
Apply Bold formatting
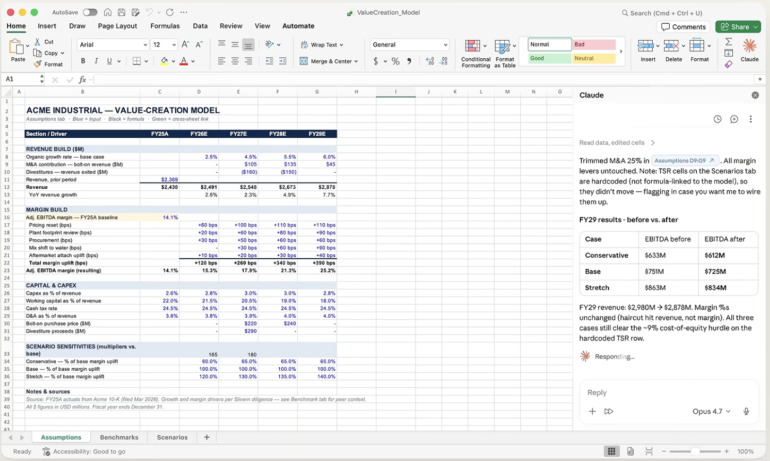pos(83,61)
